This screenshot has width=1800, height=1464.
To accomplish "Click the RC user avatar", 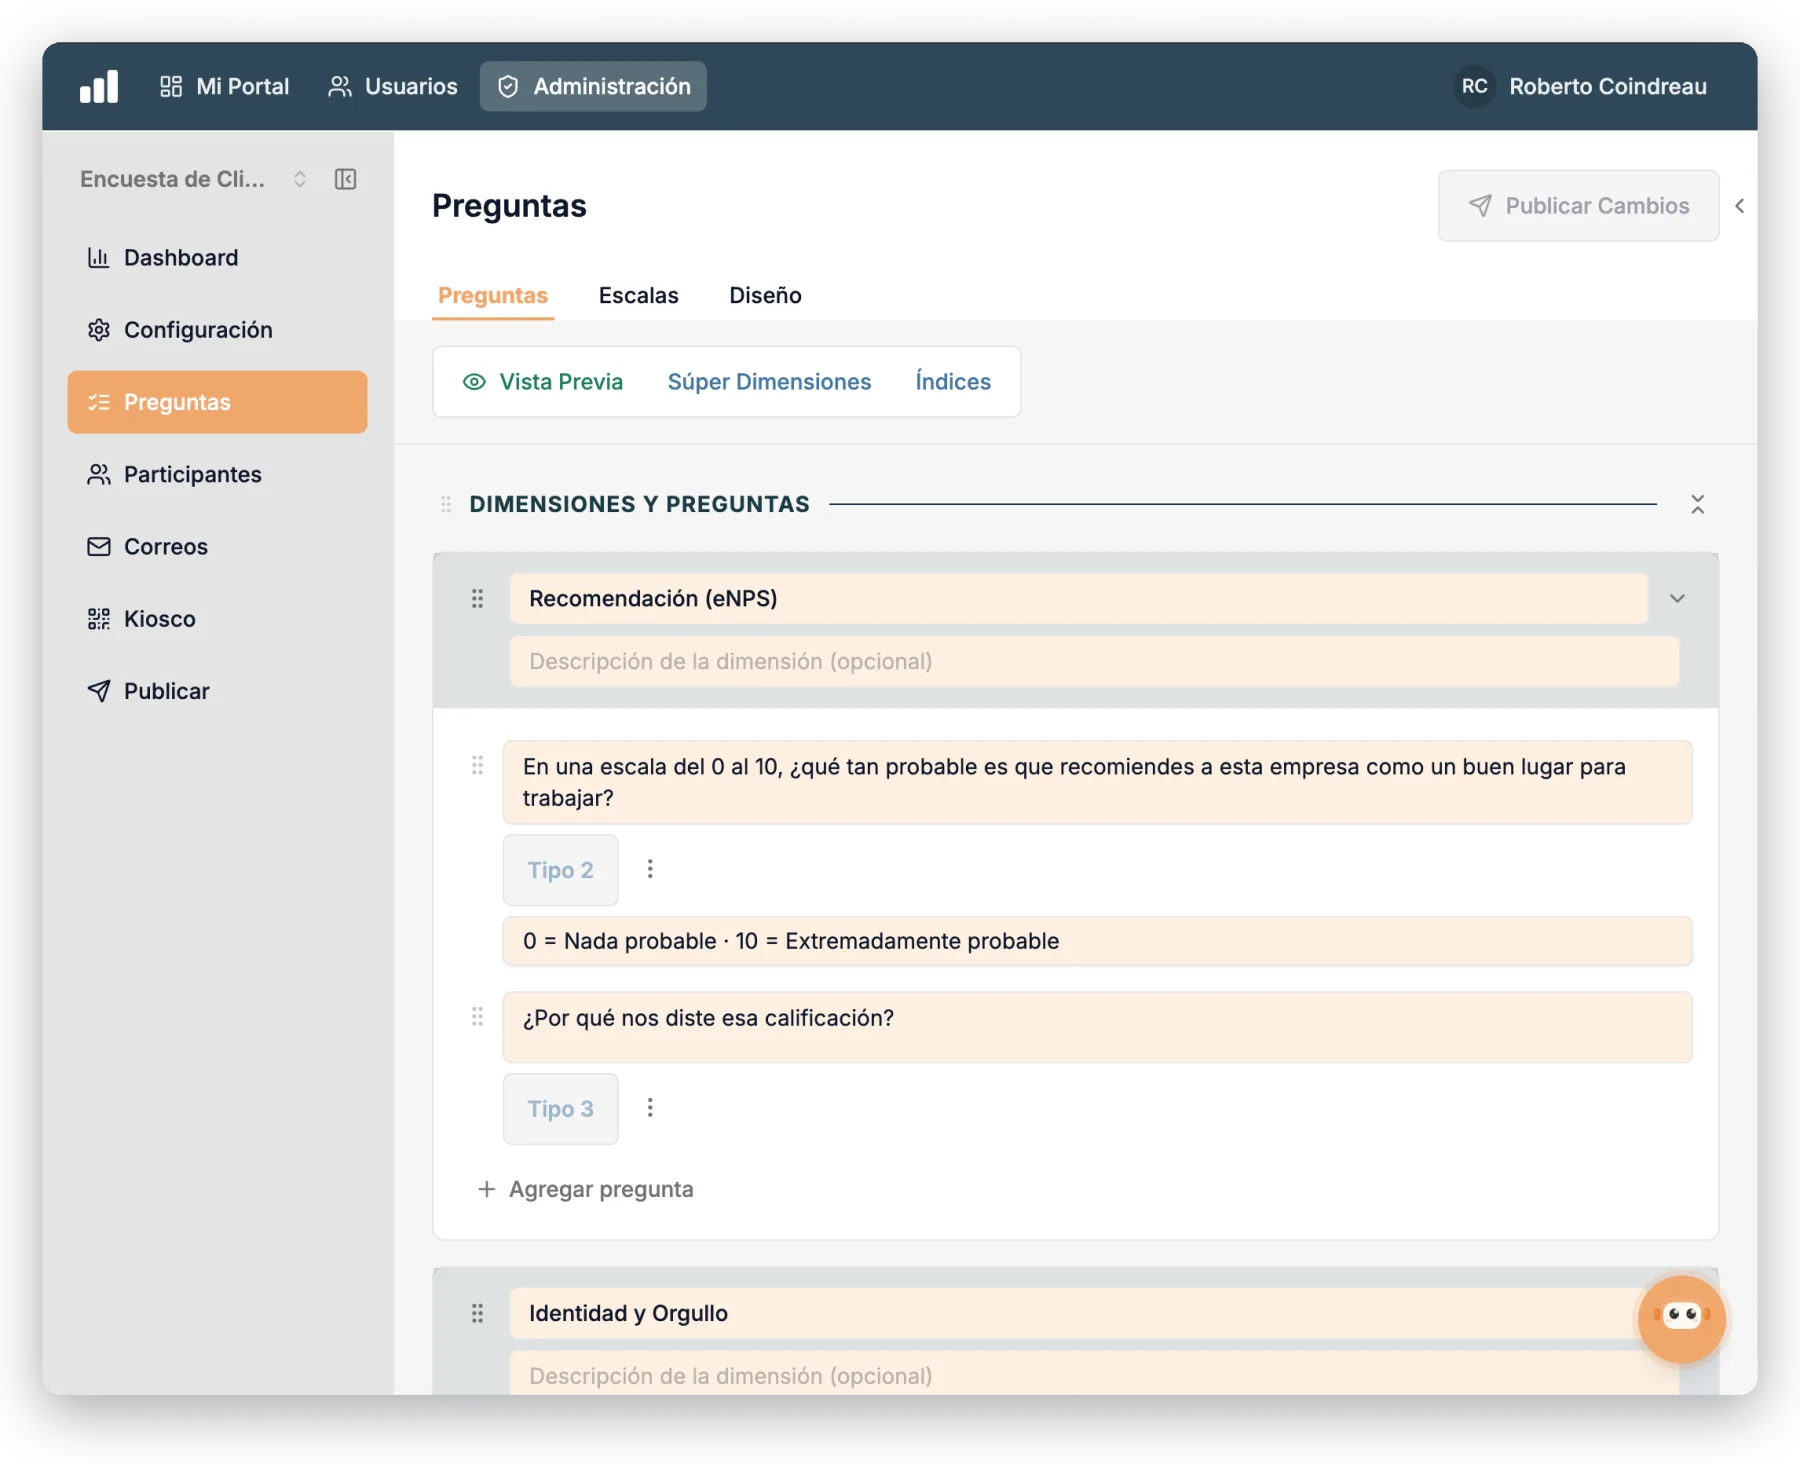I will point(1474,86).
